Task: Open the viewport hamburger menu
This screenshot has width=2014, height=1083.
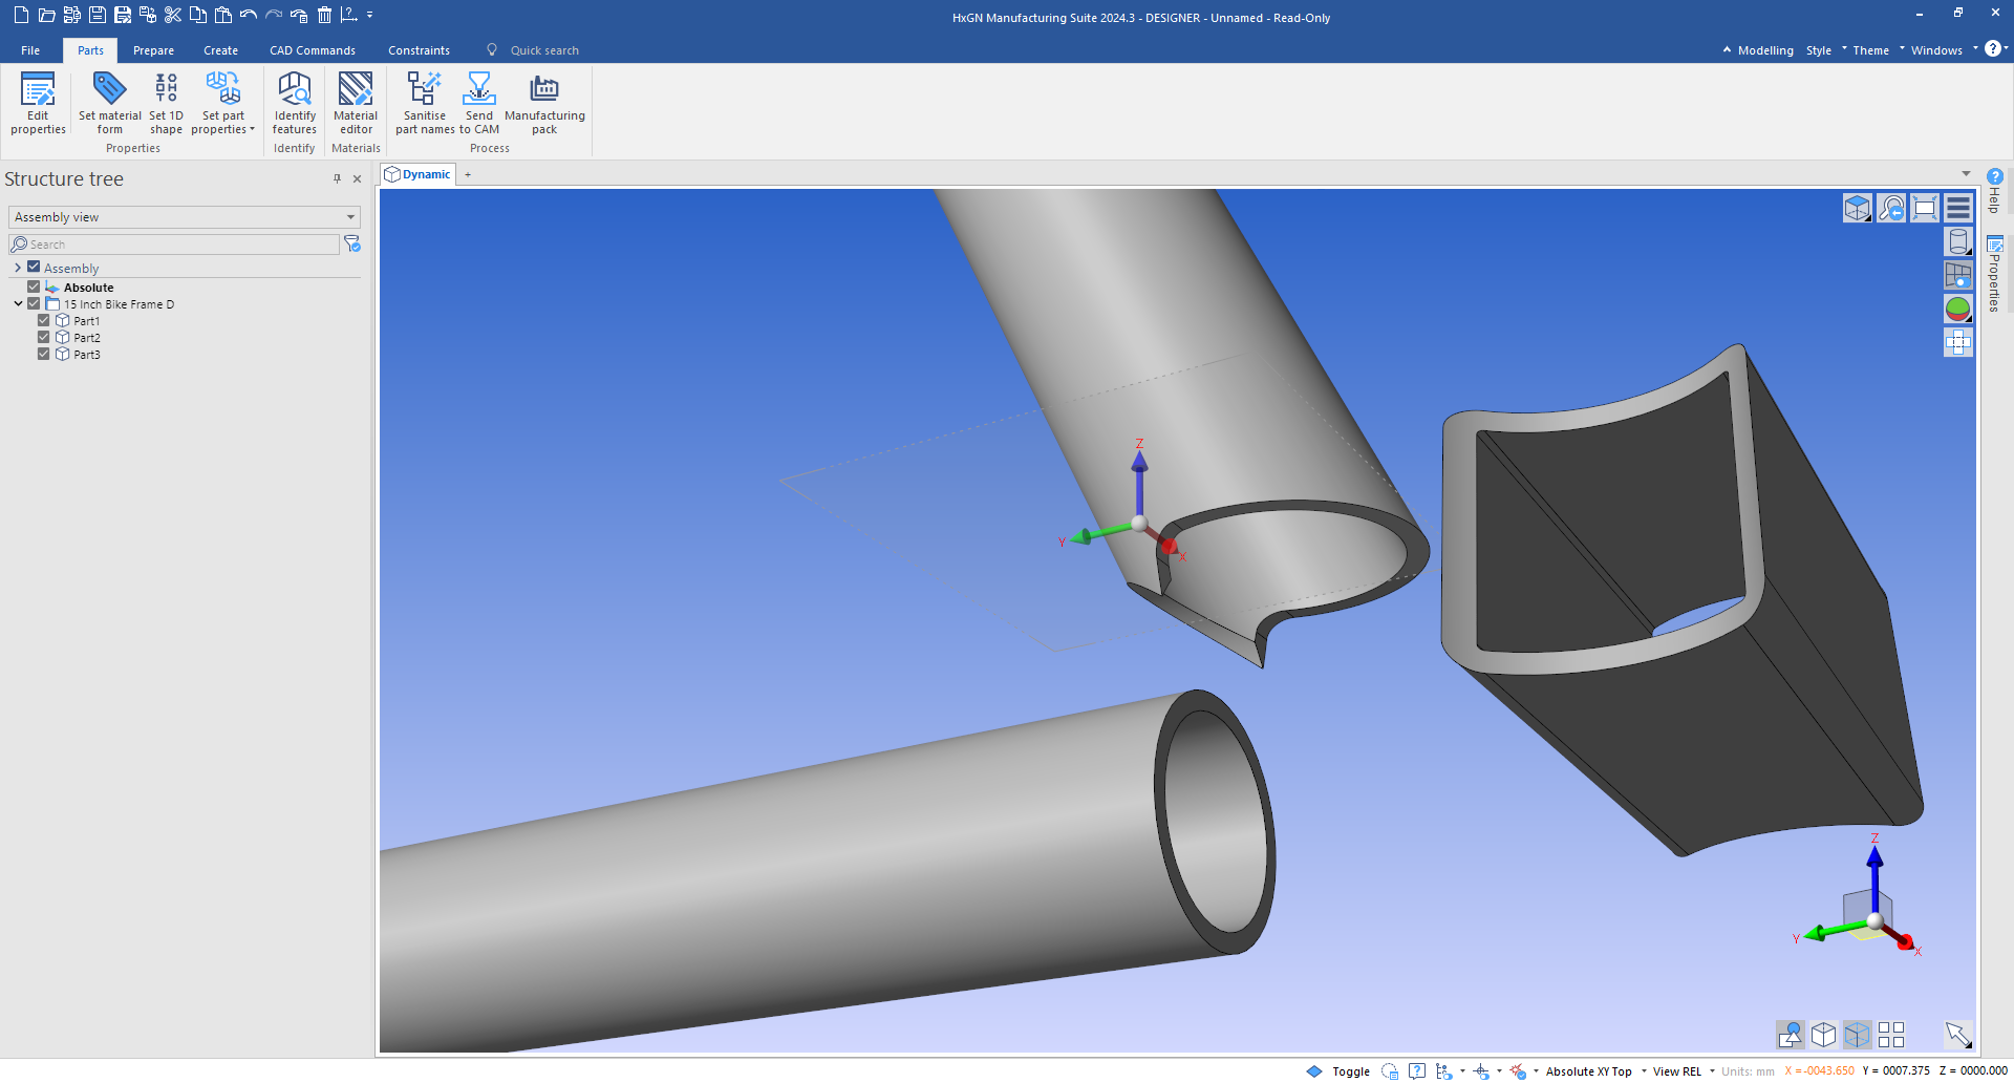Action: point(1958,208)
